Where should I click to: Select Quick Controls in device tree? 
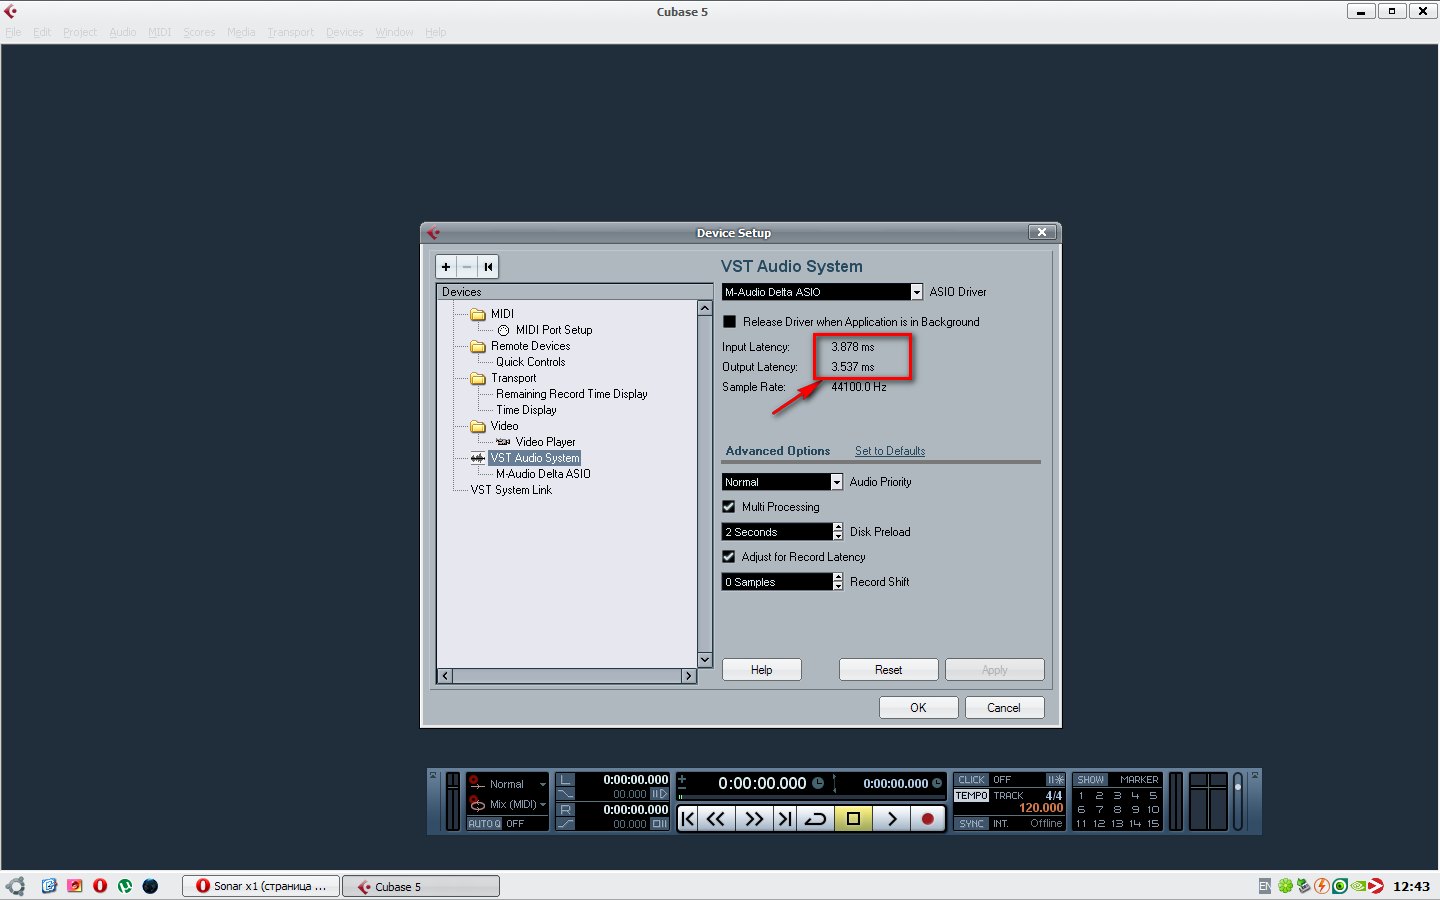(x=531, y=362)
